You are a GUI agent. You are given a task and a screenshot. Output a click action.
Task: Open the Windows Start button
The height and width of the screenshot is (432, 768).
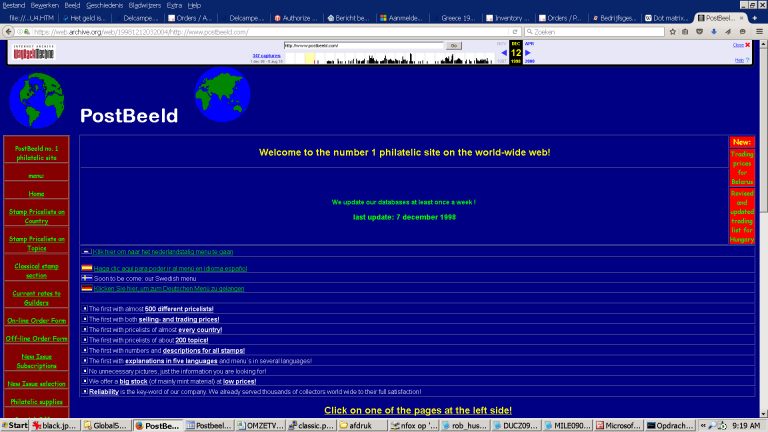(x=16, y=425)
